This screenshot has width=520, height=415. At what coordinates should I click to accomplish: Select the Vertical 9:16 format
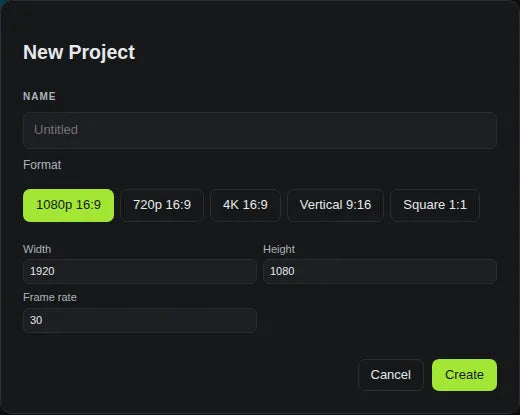click(335, 205)
